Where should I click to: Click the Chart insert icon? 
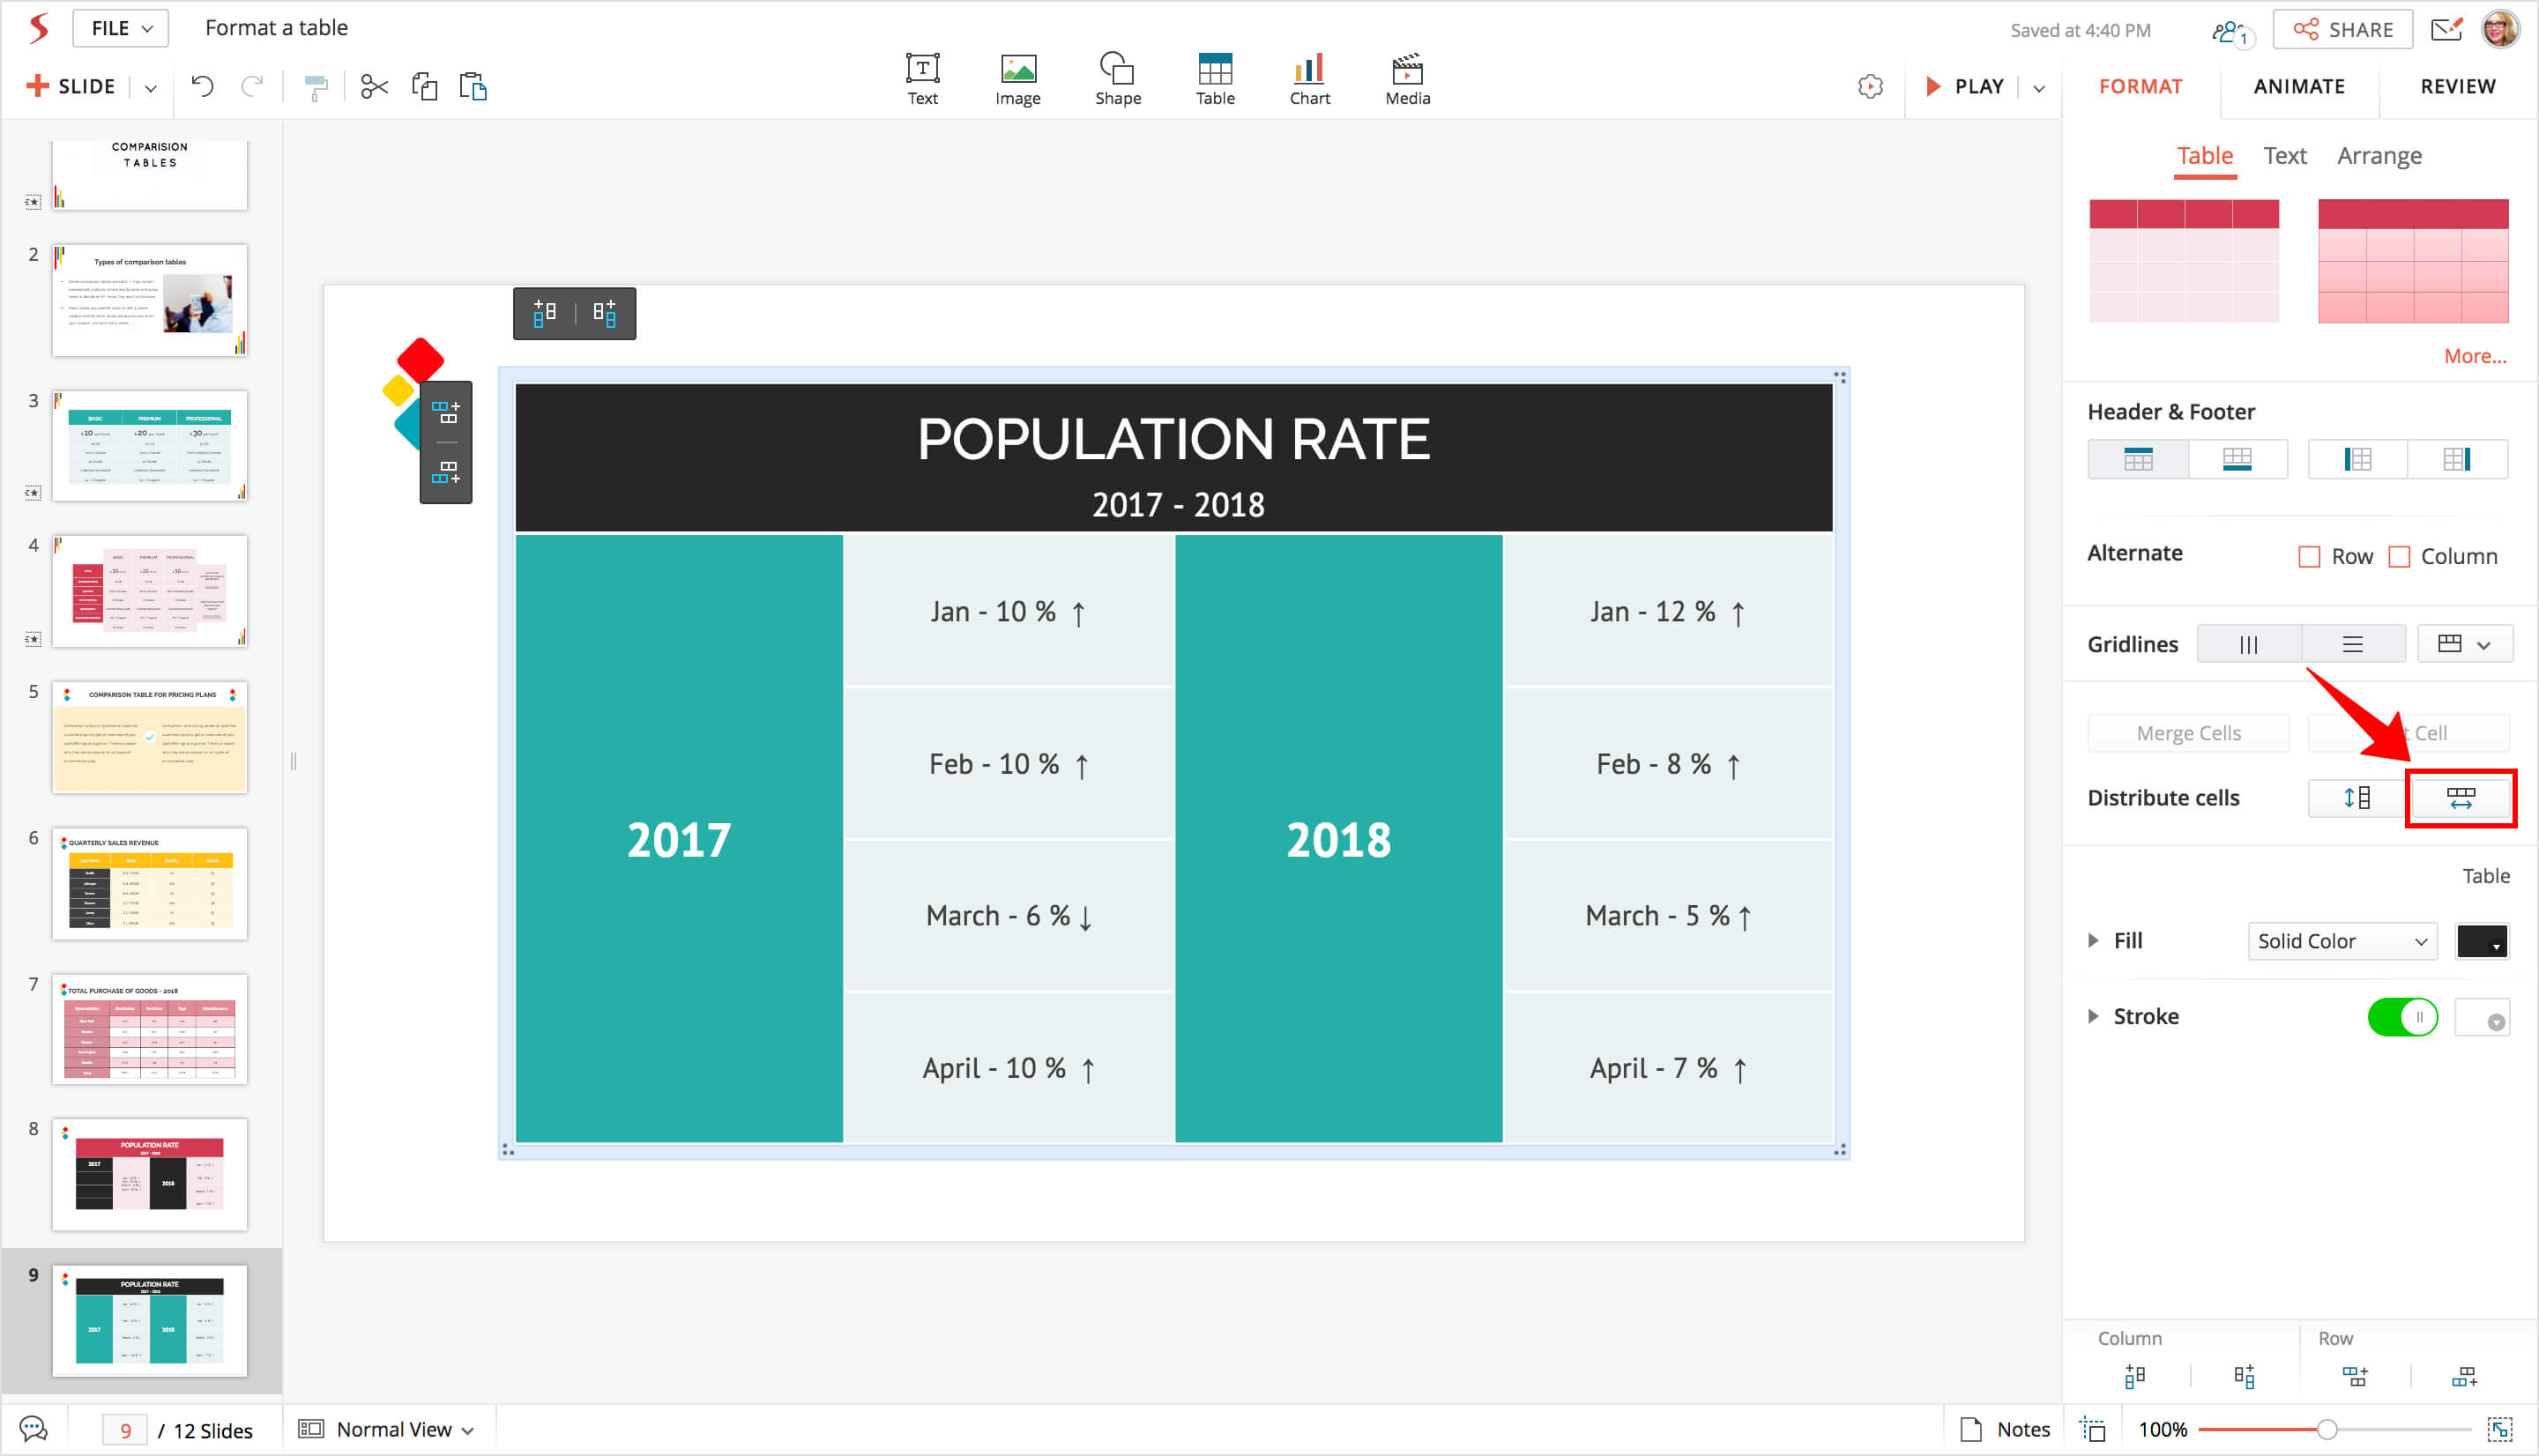(x=1308, y=78)
